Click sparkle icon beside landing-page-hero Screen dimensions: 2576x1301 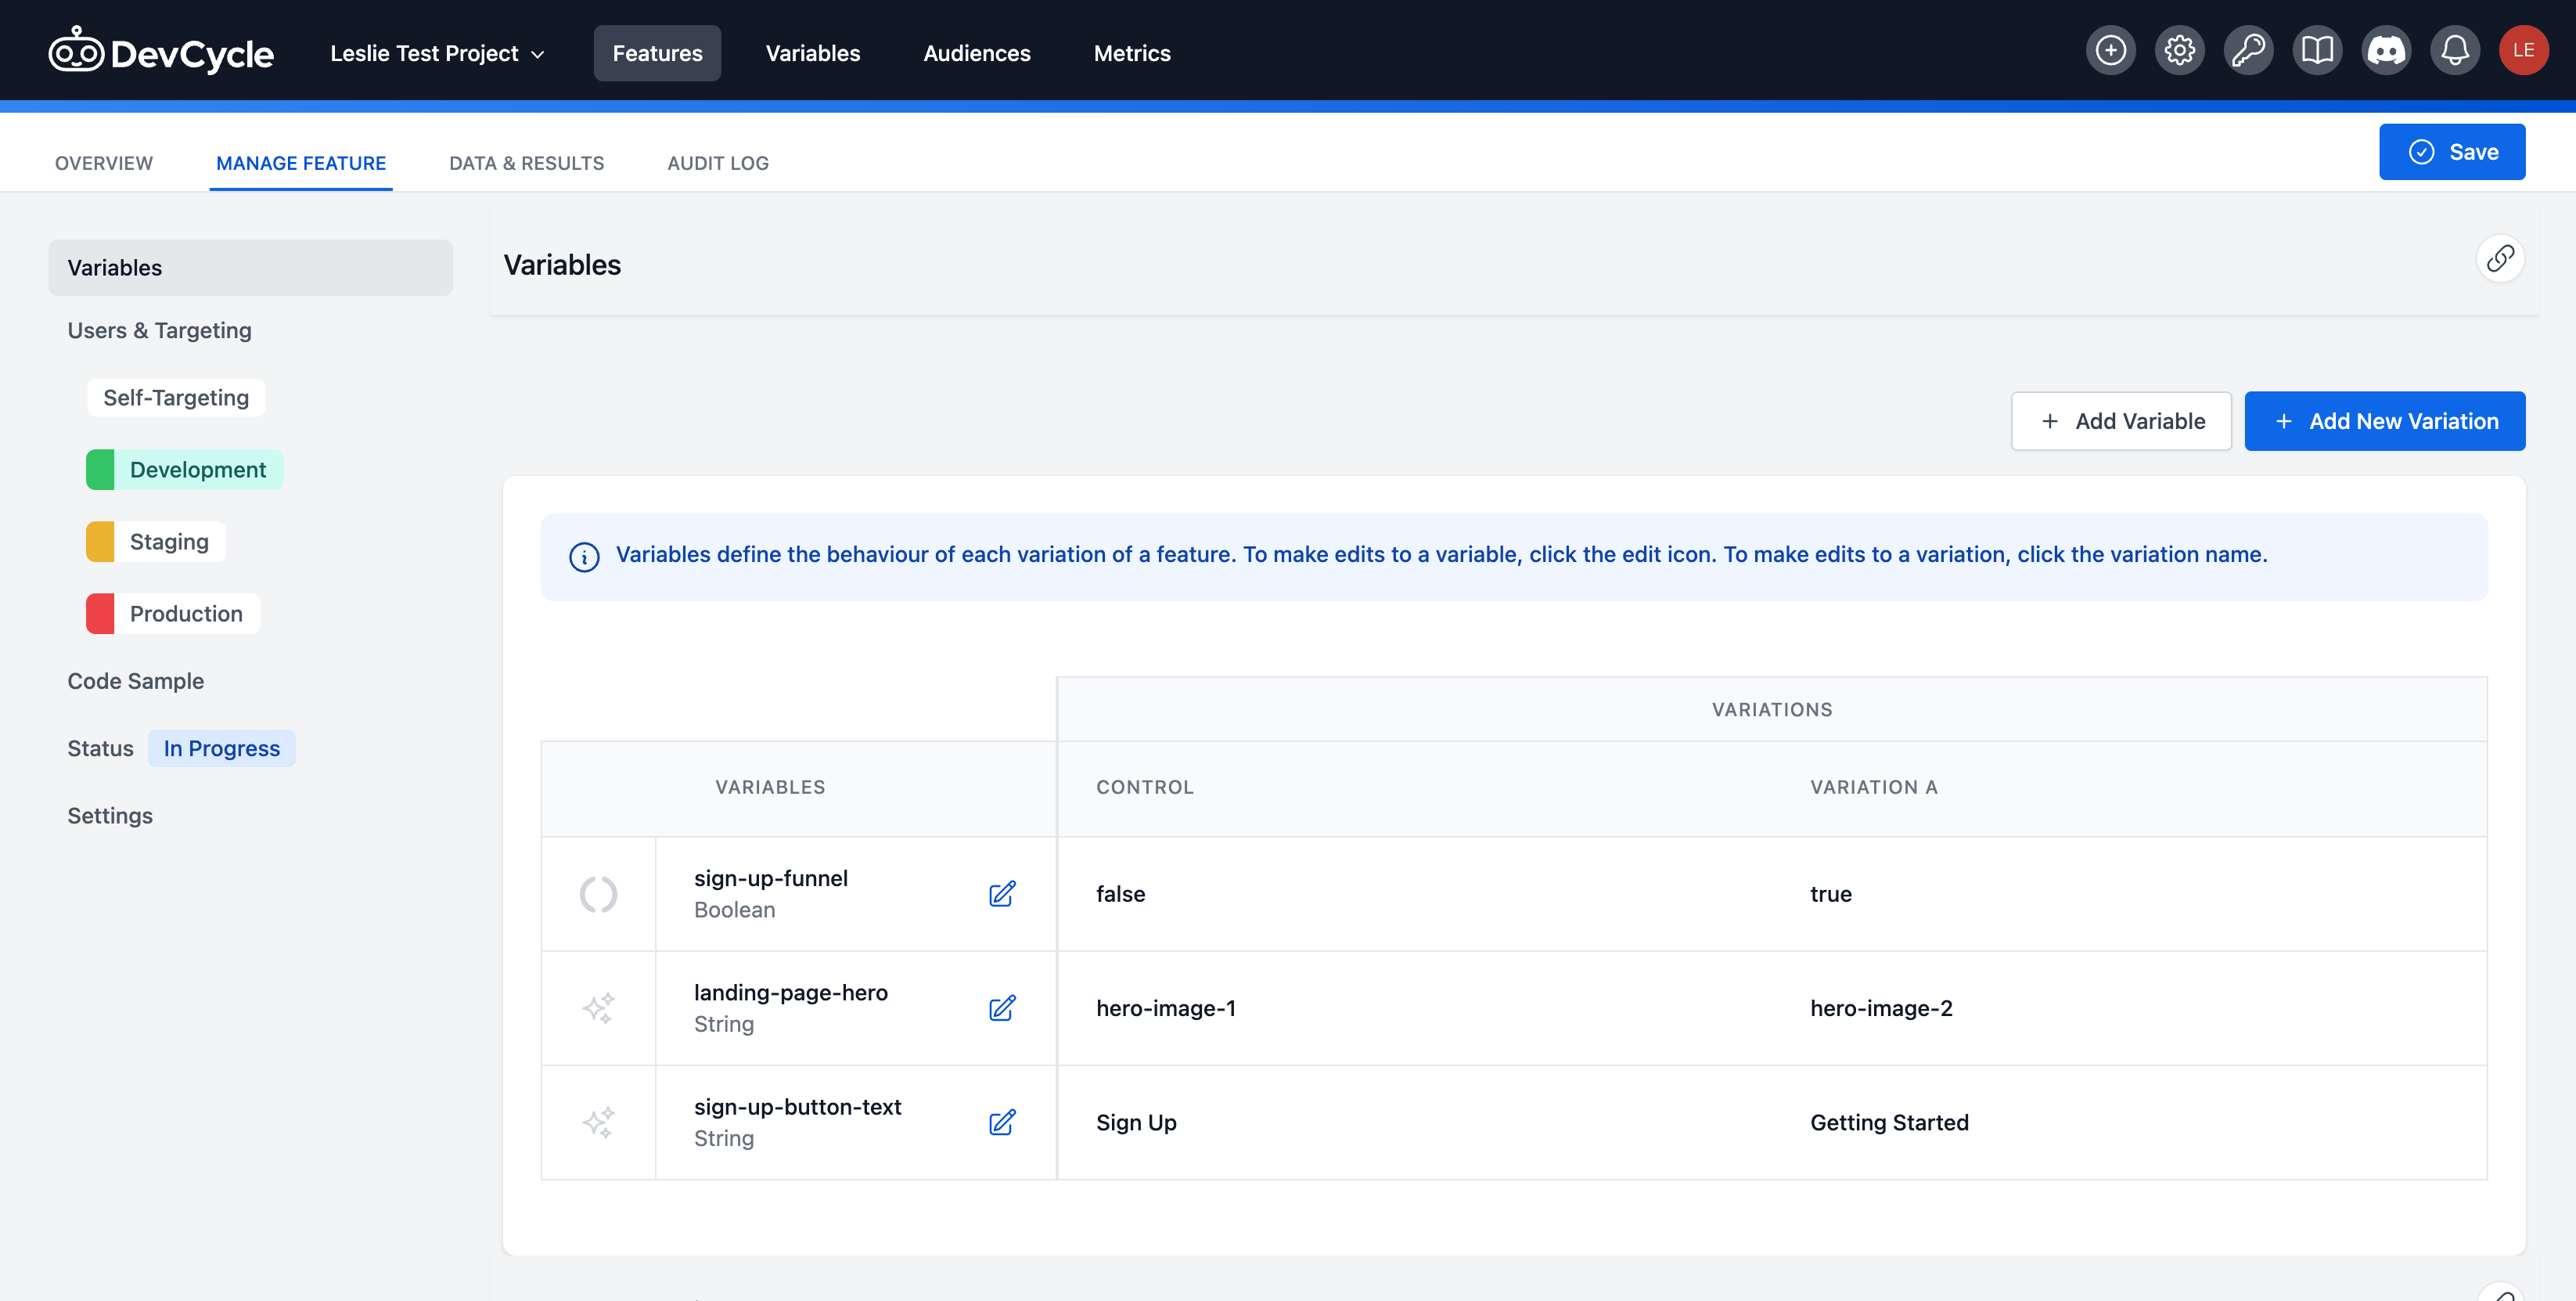click(x=598, y=1008)
